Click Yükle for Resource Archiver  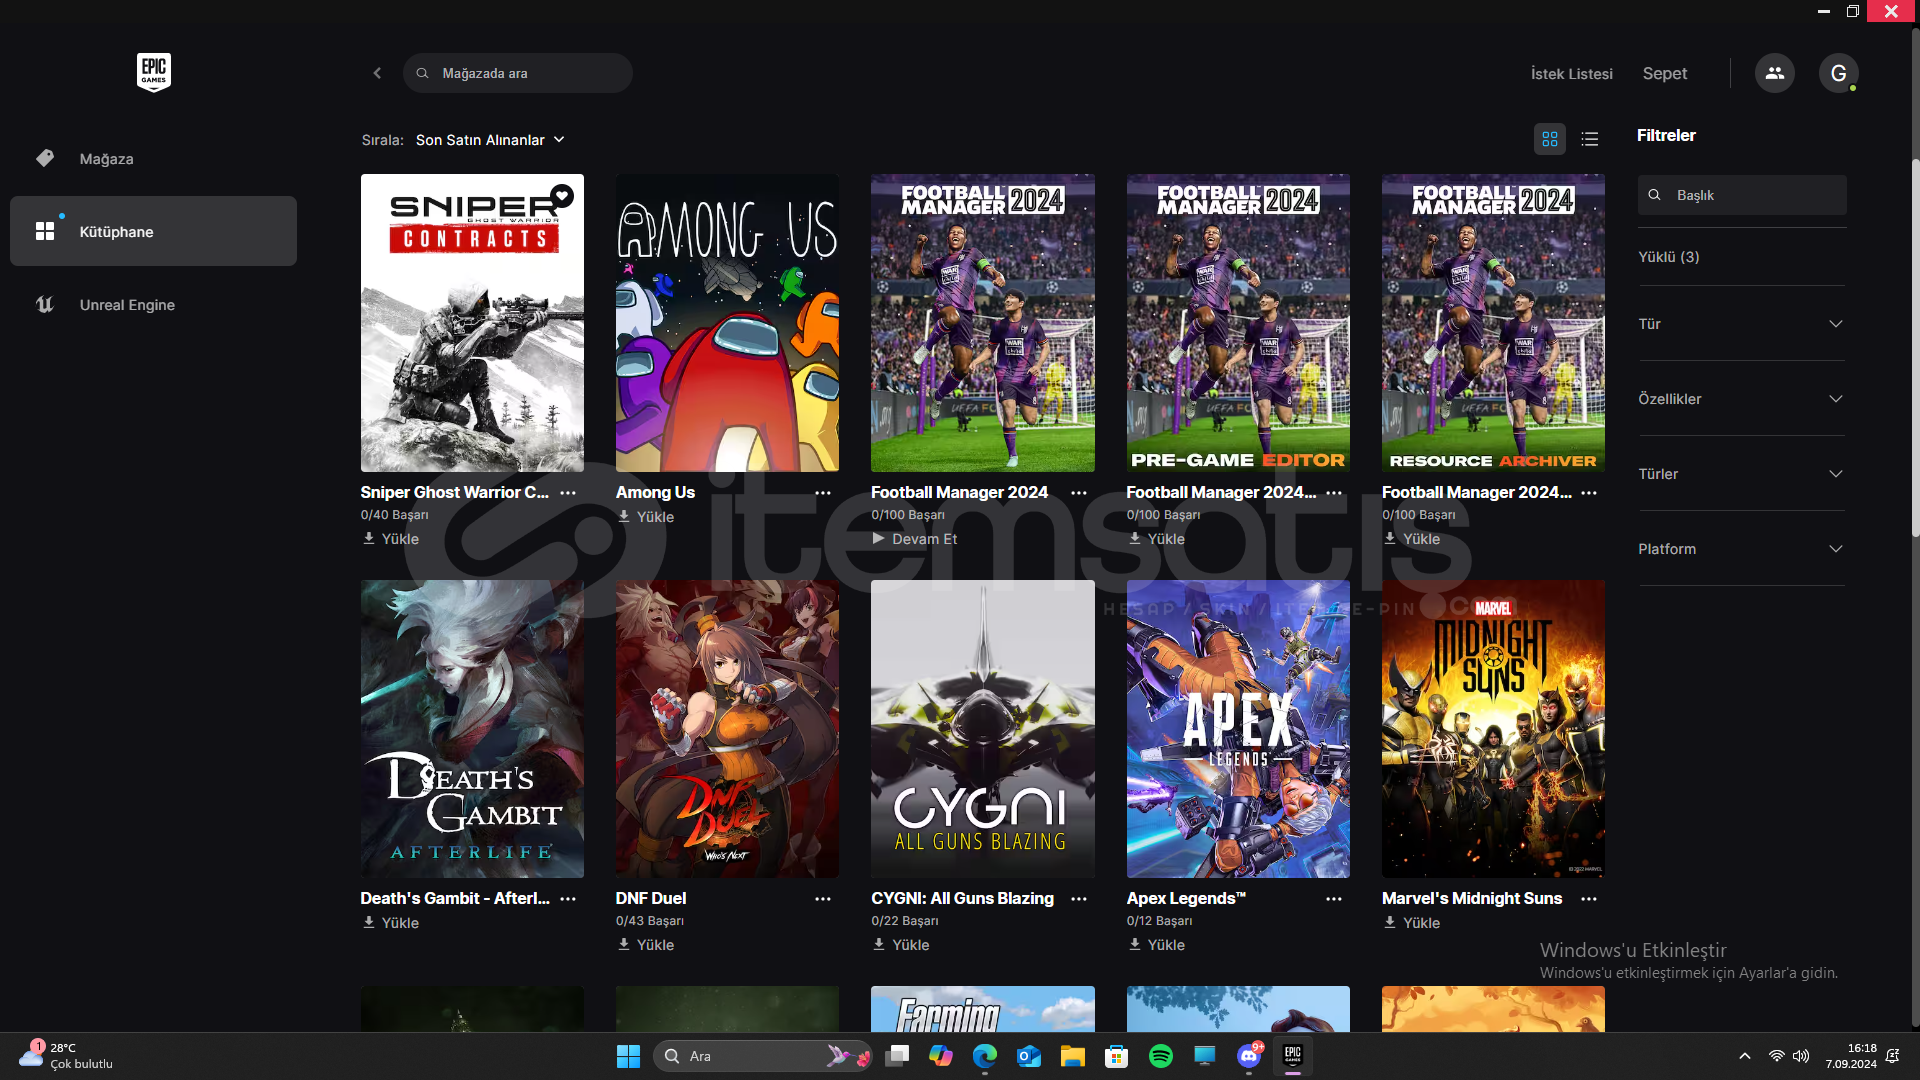point(1412,539)
